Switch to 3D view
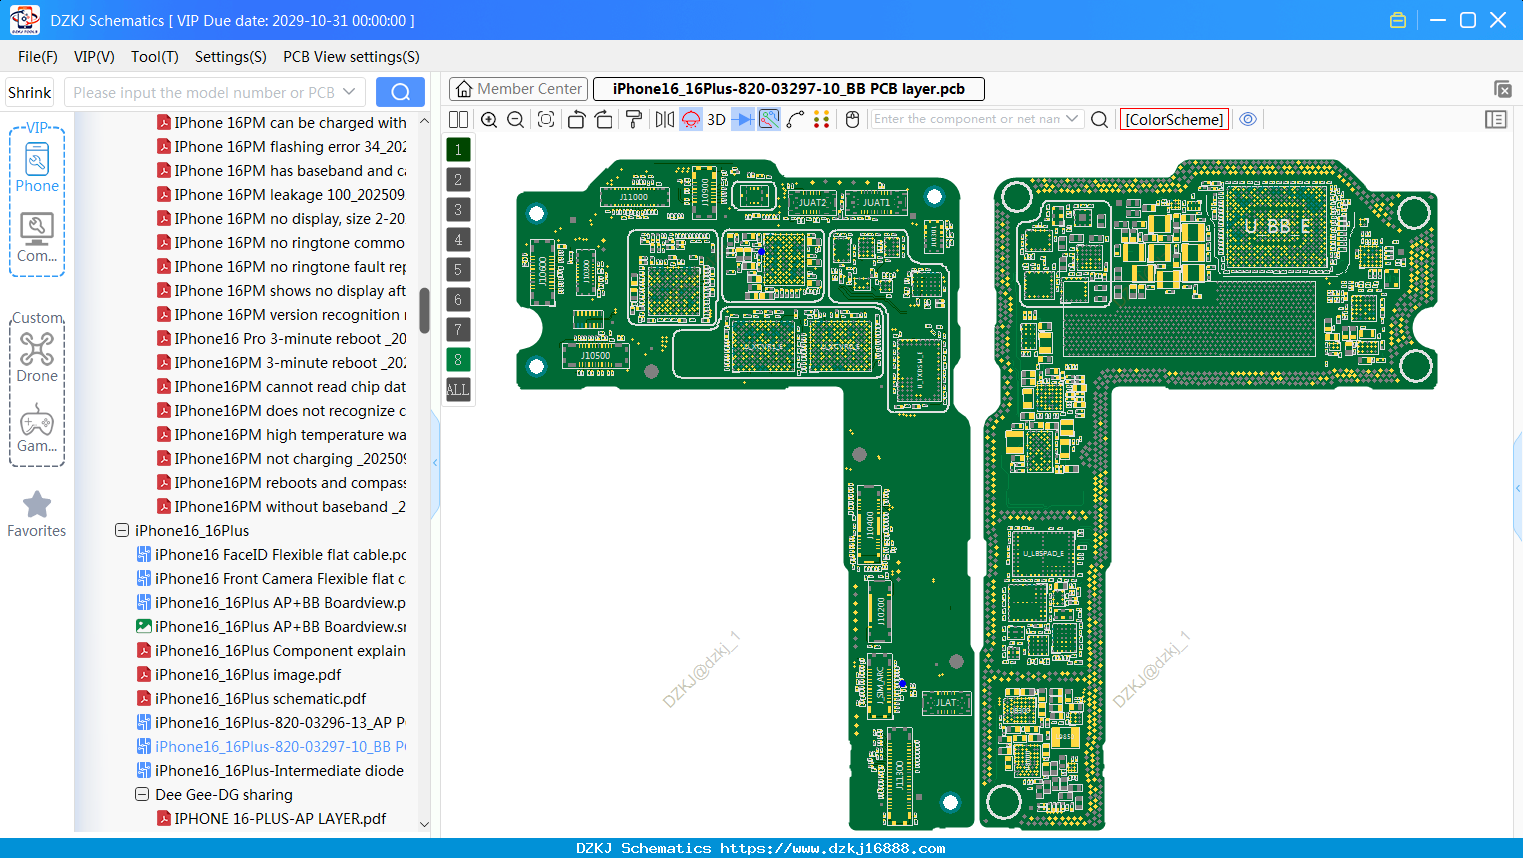 [x=716, y=119]
